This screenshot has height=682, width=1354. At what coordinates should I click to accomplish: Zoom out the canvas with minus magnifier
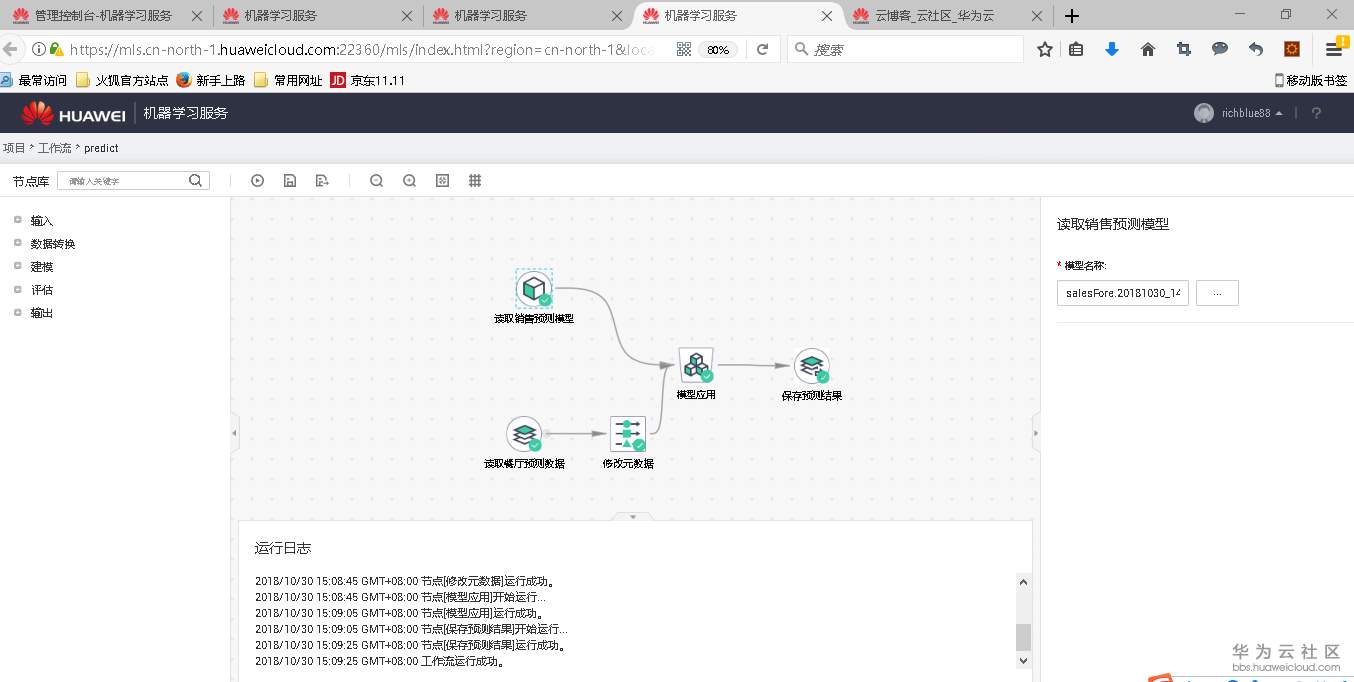376,181
